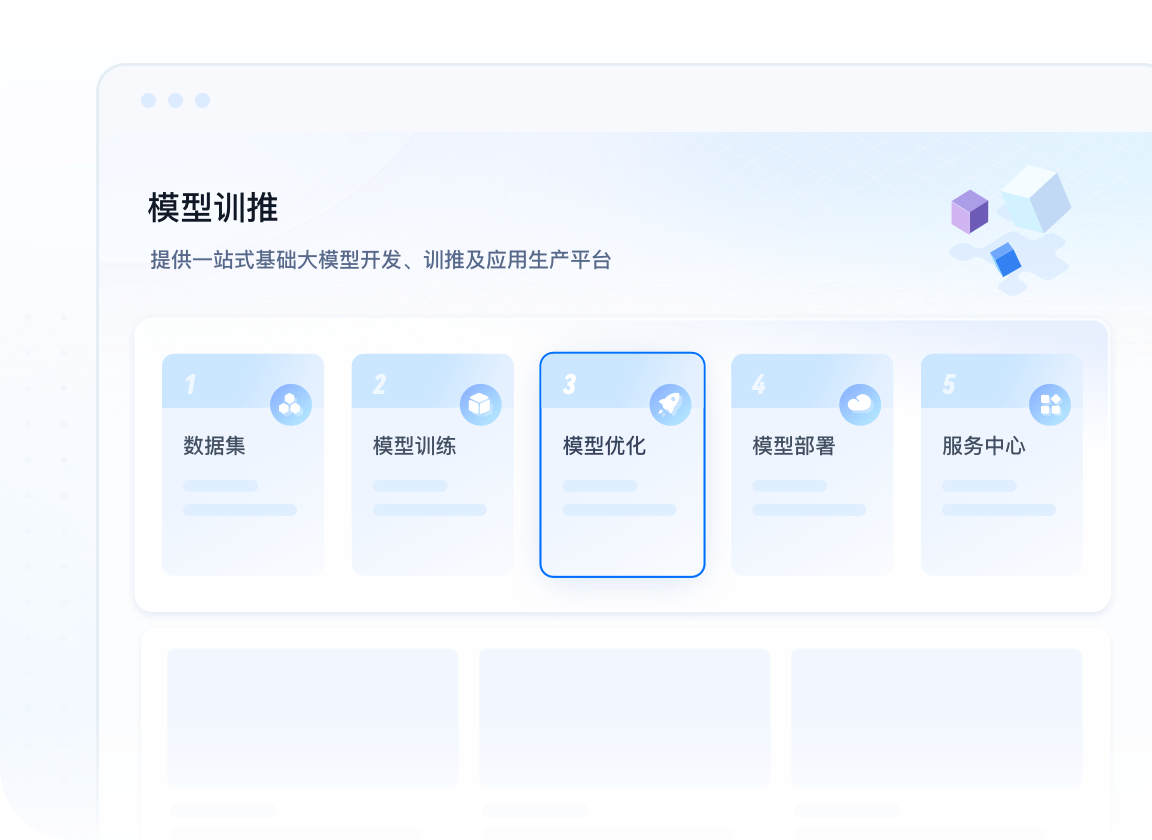The image size is (1152, 840).
Task: Click the cloud icon for 模型部署
Action: [x=860, y=405]
